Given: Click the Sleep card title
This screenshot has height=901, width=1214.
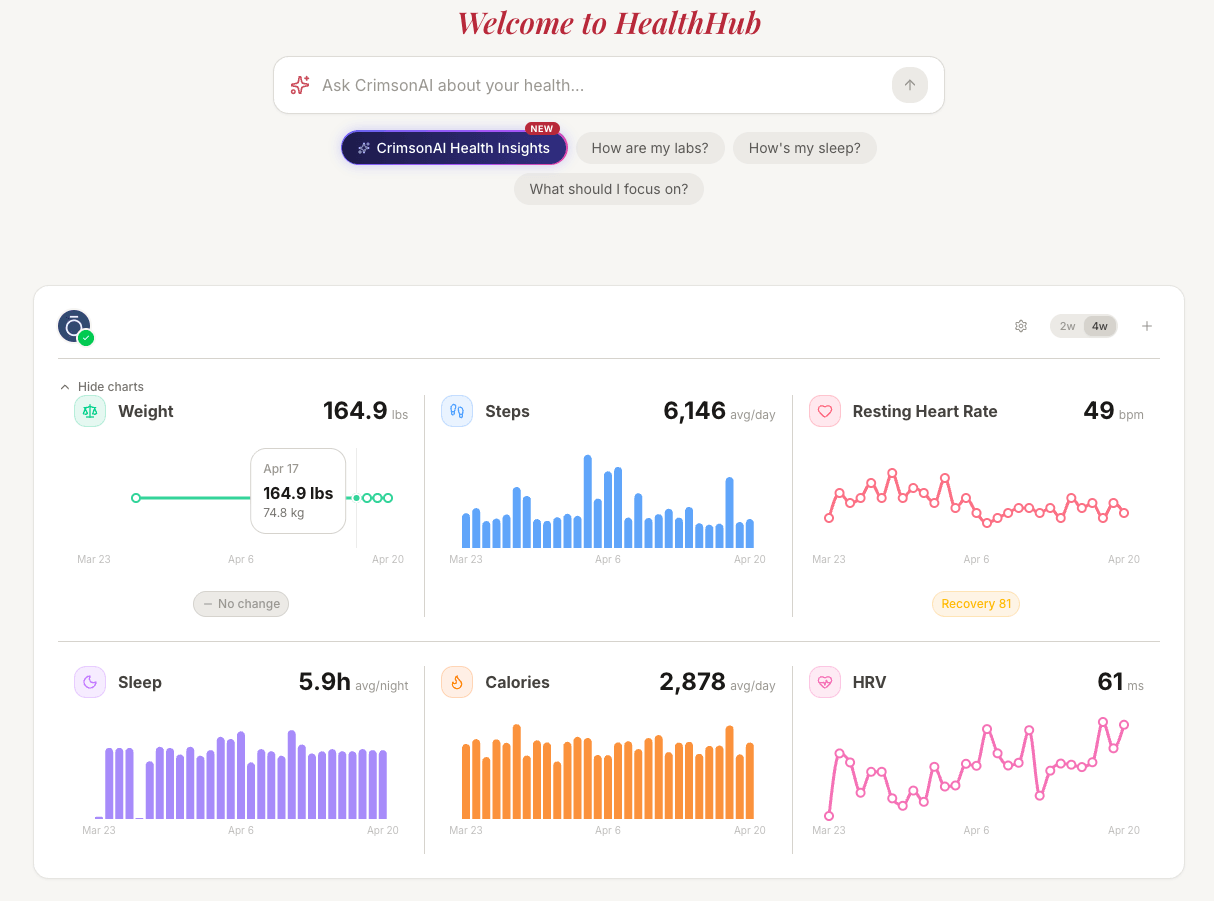Looking at the screenshot, I should click(140, 682).
